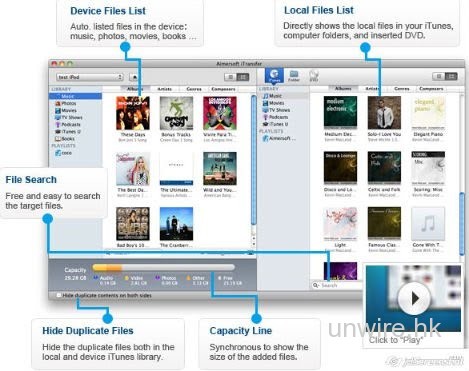The image size is (469, 371).
Task: Select the Celtic and Folk album cover
Action: pos(384,168)
